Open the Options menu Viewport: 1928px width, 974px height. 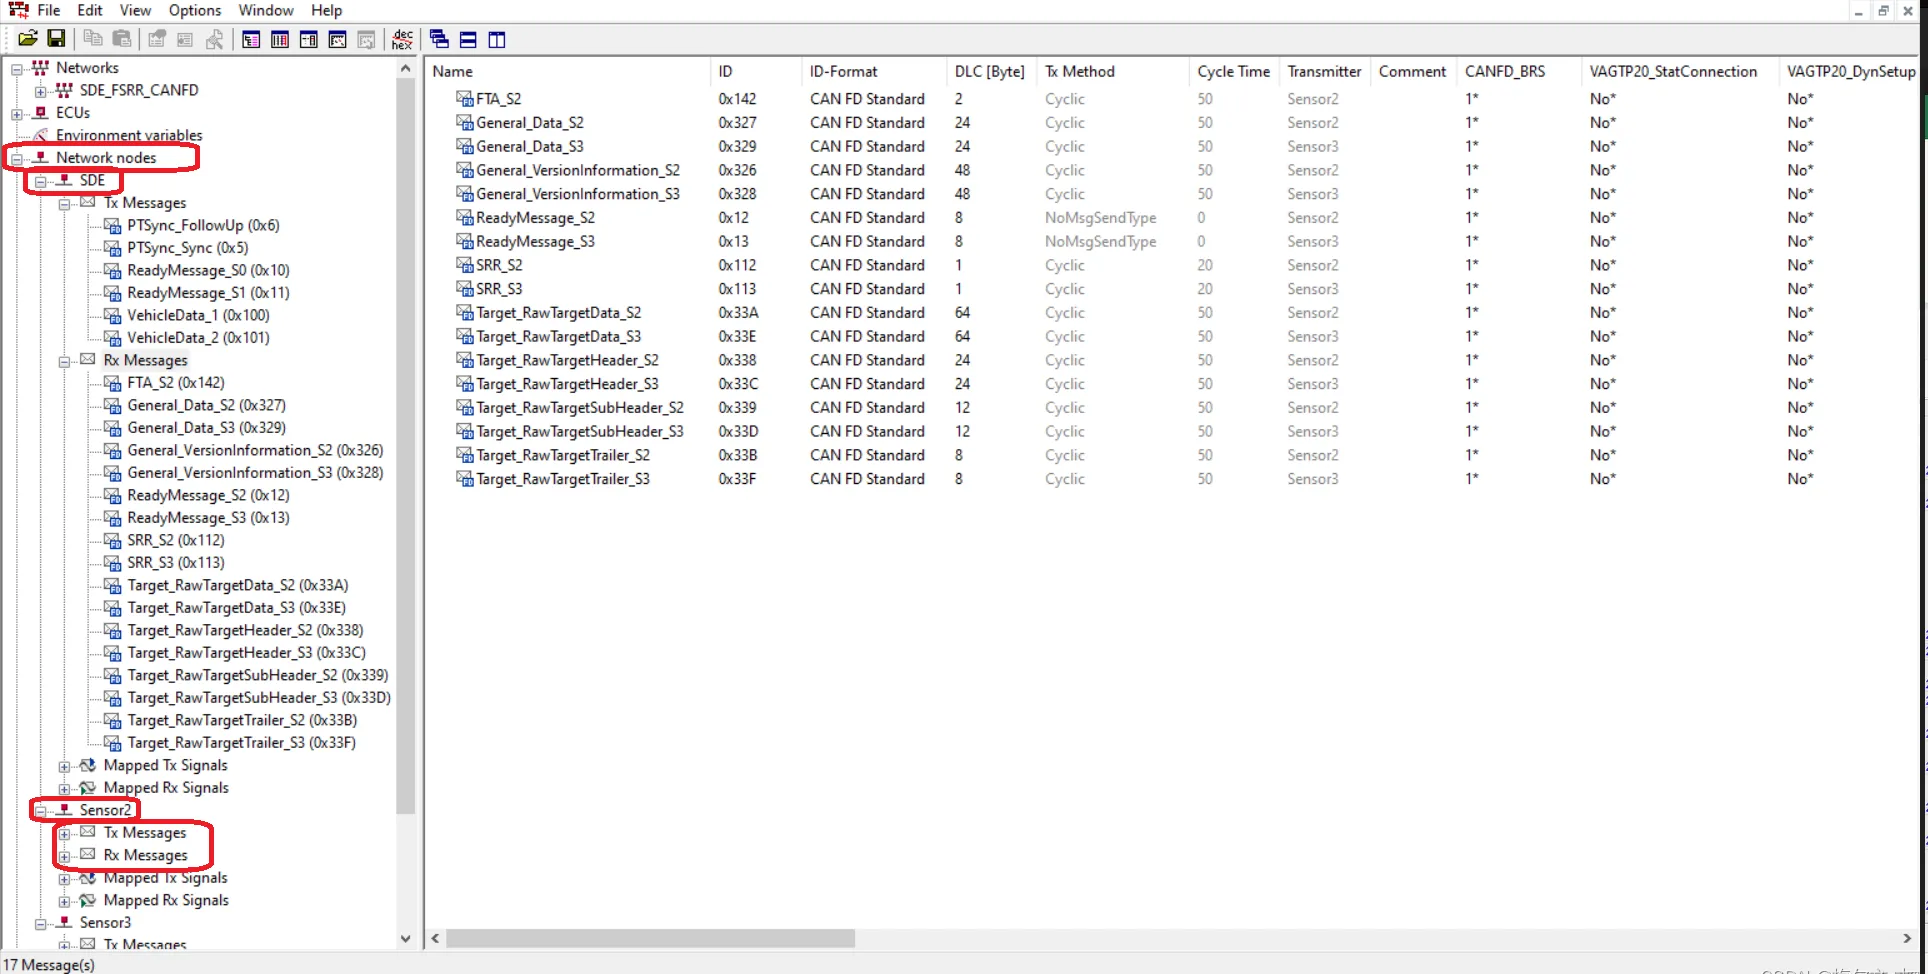[x=194, y=10]
